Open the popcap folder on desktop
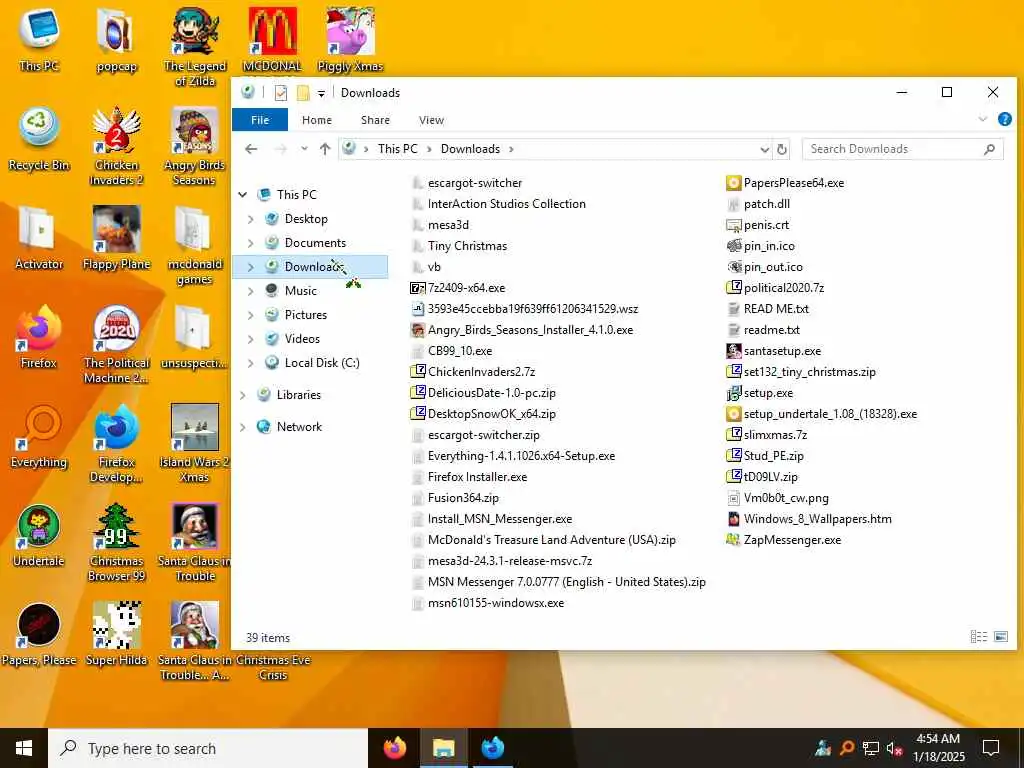Image resolution: width=1024 pixels, height=768 pixels. coord(116,40)
